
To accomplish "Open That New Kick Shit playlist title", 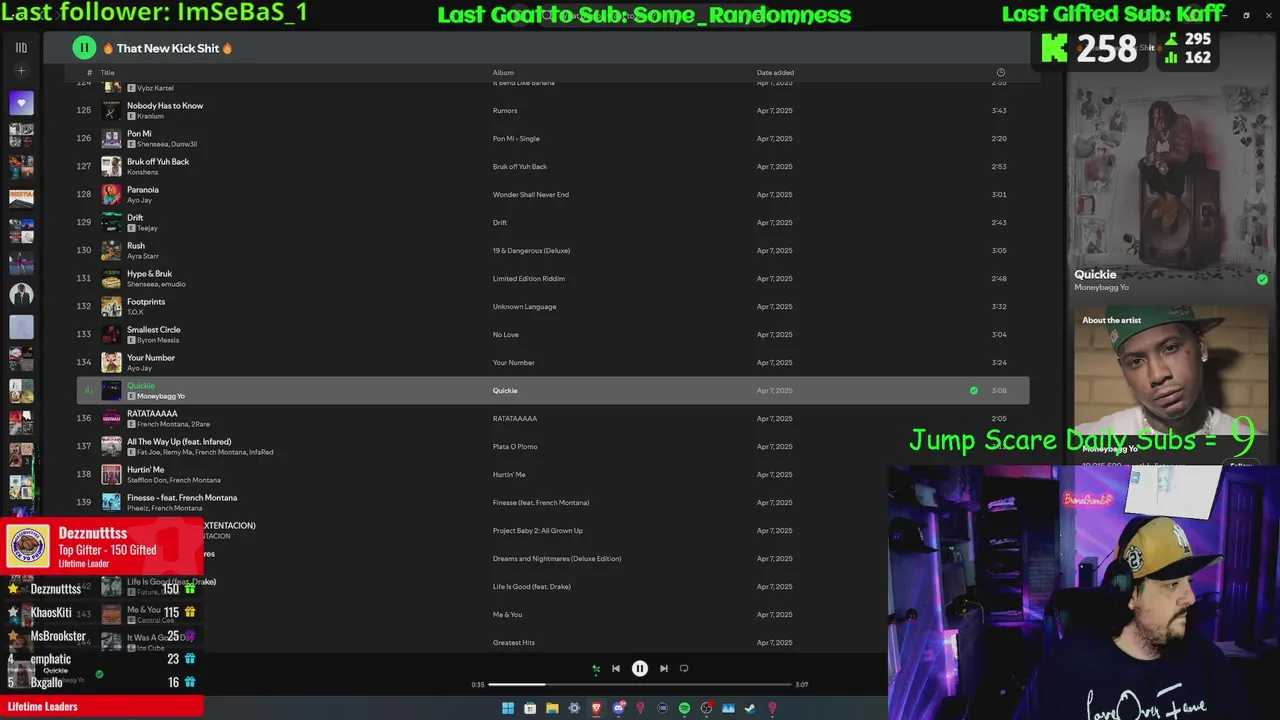I will pyautogui.click(x=168, y=48).
